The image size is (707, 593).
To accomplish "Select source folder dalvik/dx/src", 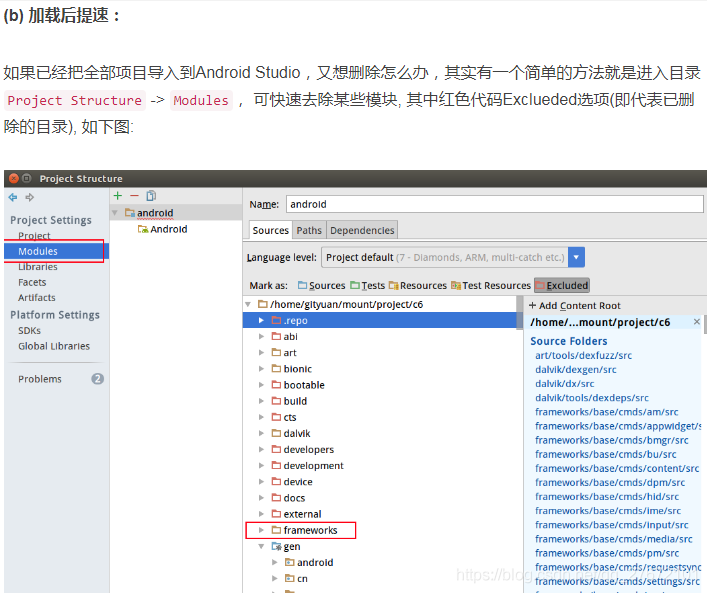I will point(565,384).
